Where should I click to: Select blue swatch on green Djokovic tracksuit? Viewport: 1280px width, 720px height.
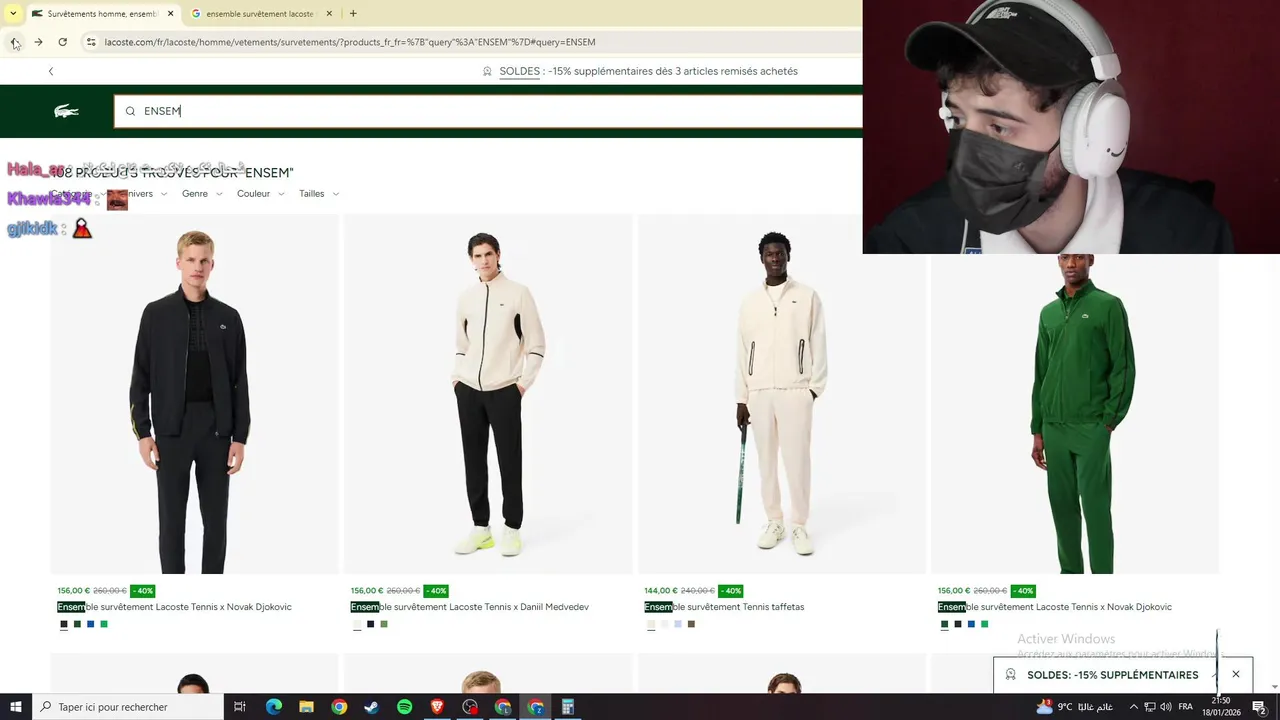click(971, 624)
